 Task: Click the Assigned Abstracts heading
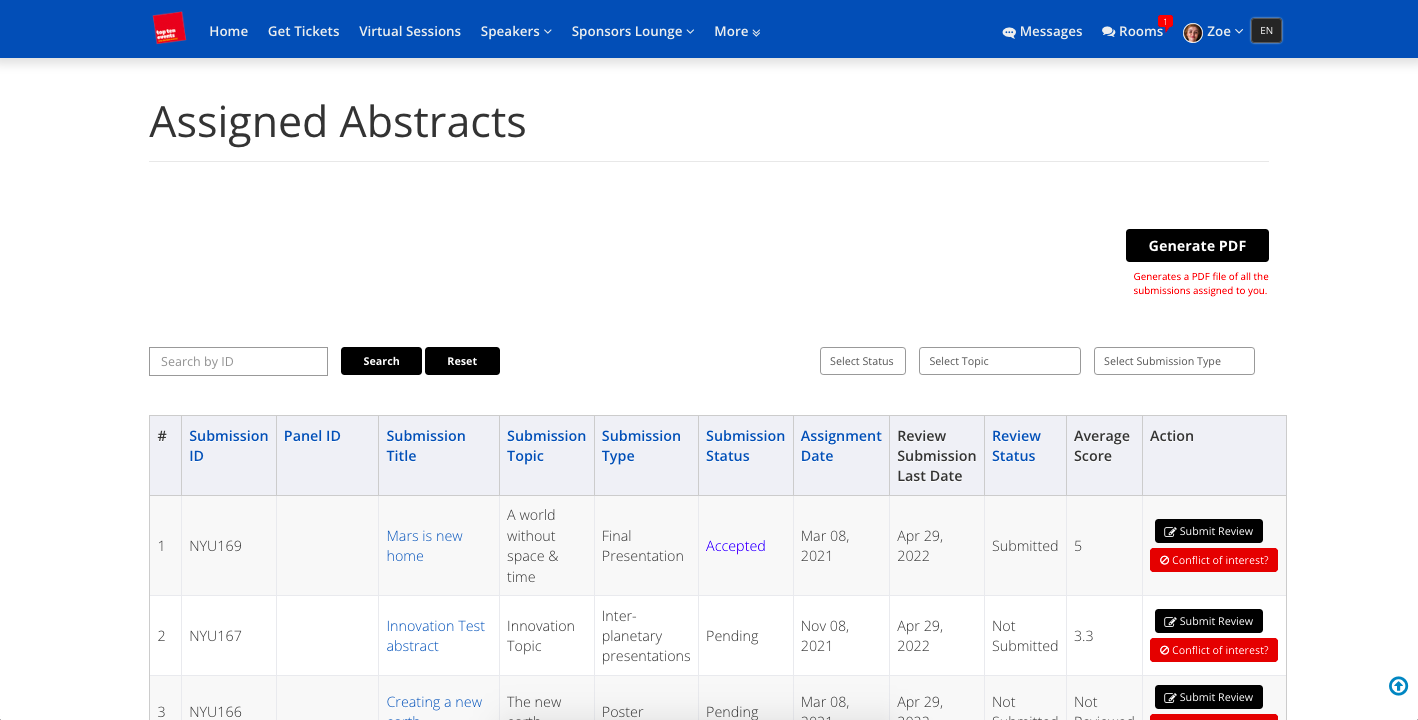click(338, 122)
